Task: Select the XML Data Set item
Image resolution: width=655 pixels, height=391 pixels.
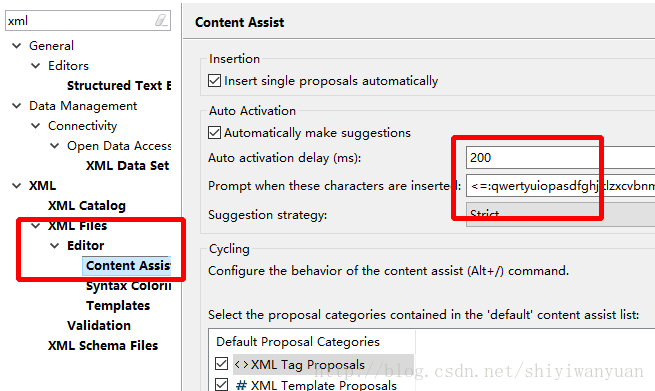Action: click(127, 165)
